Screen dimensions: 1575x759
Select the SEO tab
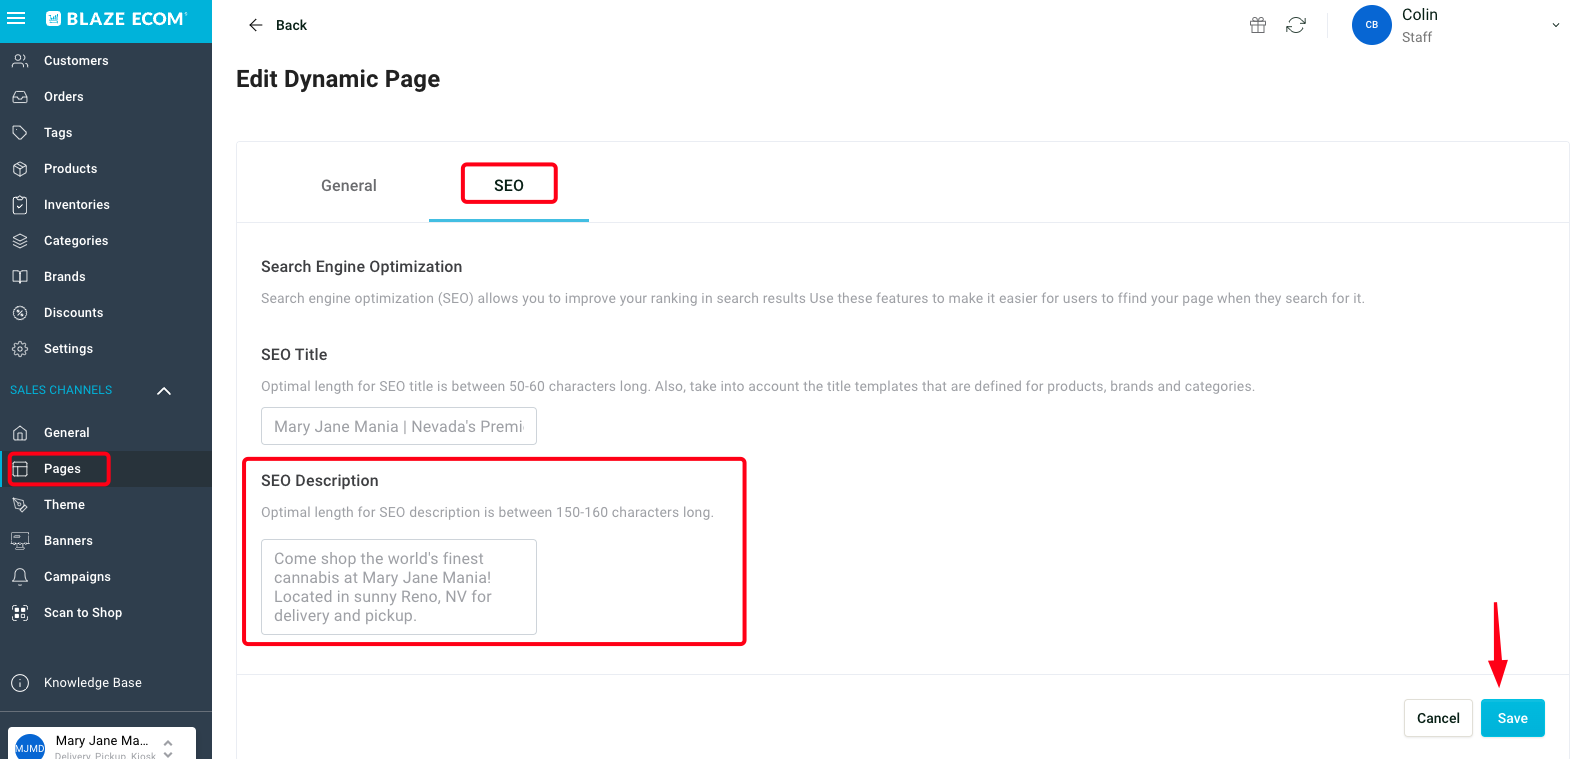[x=509, y=186]
